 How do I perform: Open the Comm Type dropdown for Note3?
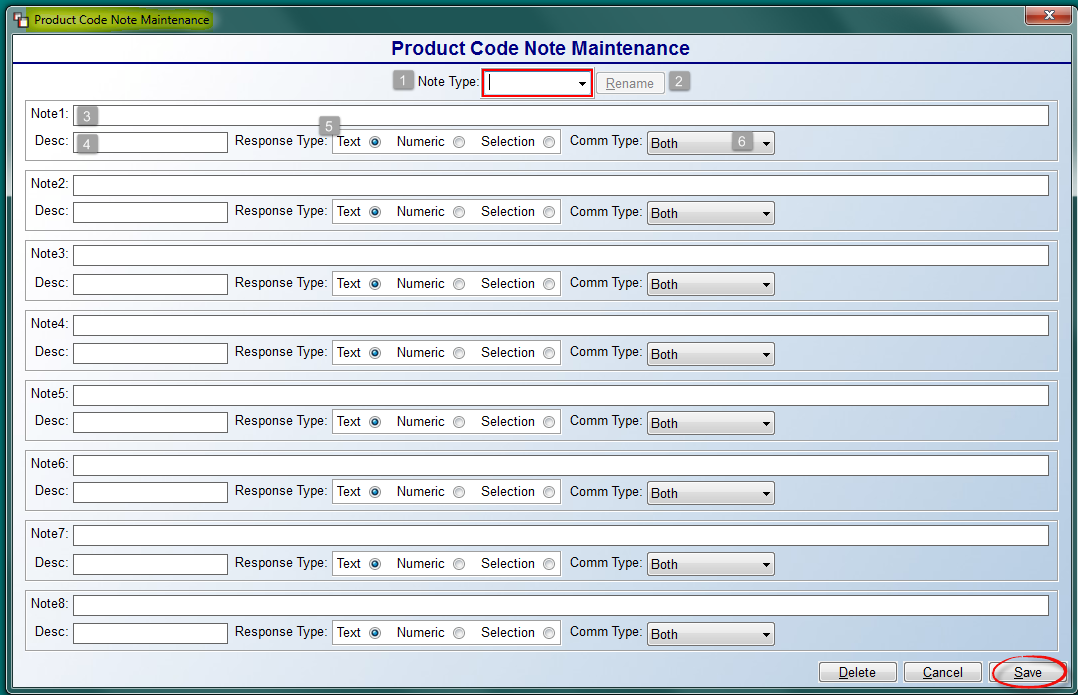click(710, 284)
